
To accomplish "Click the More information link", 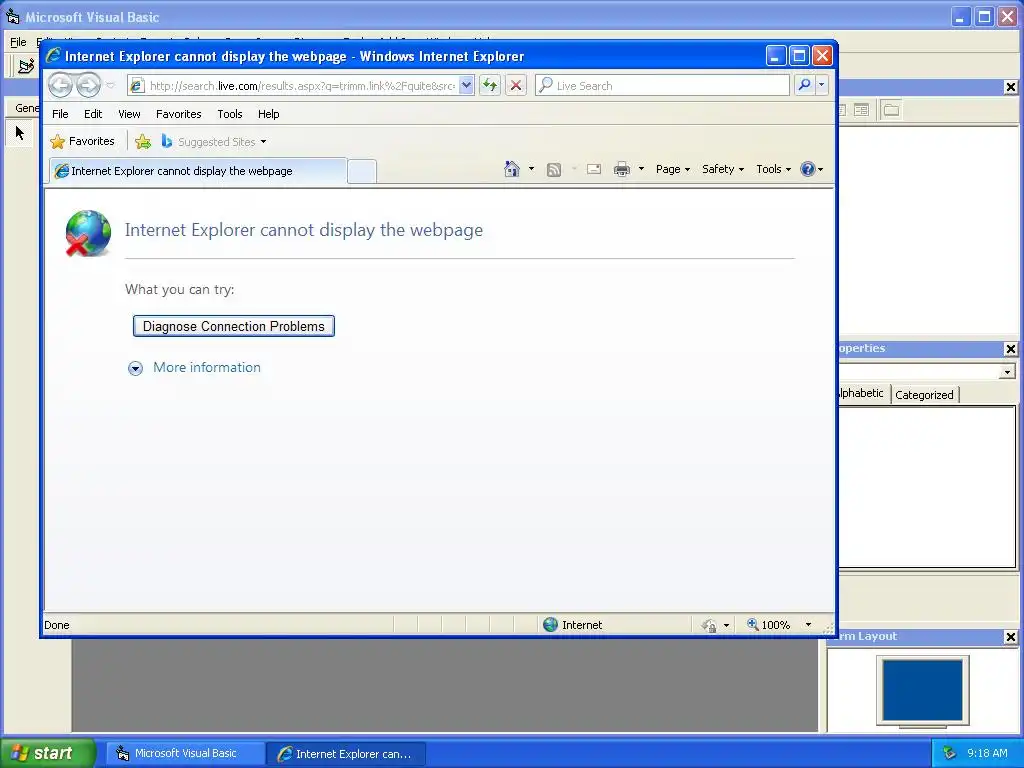I will (207, 367).
